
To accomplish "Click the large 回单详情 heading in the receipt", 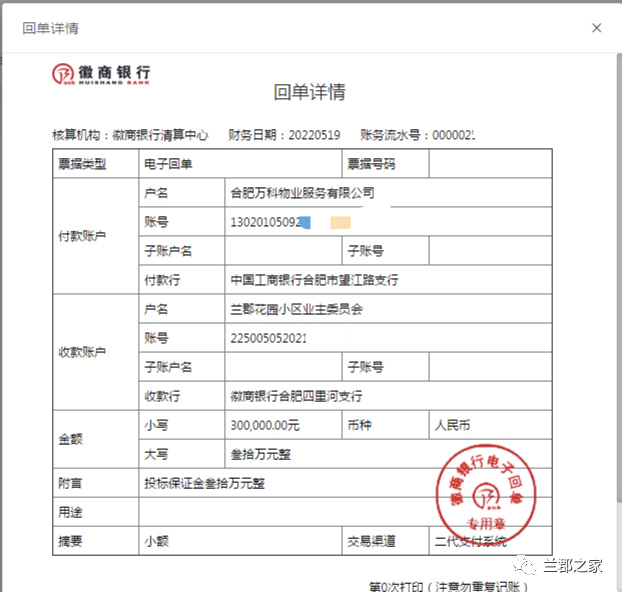I will [309, 92].
